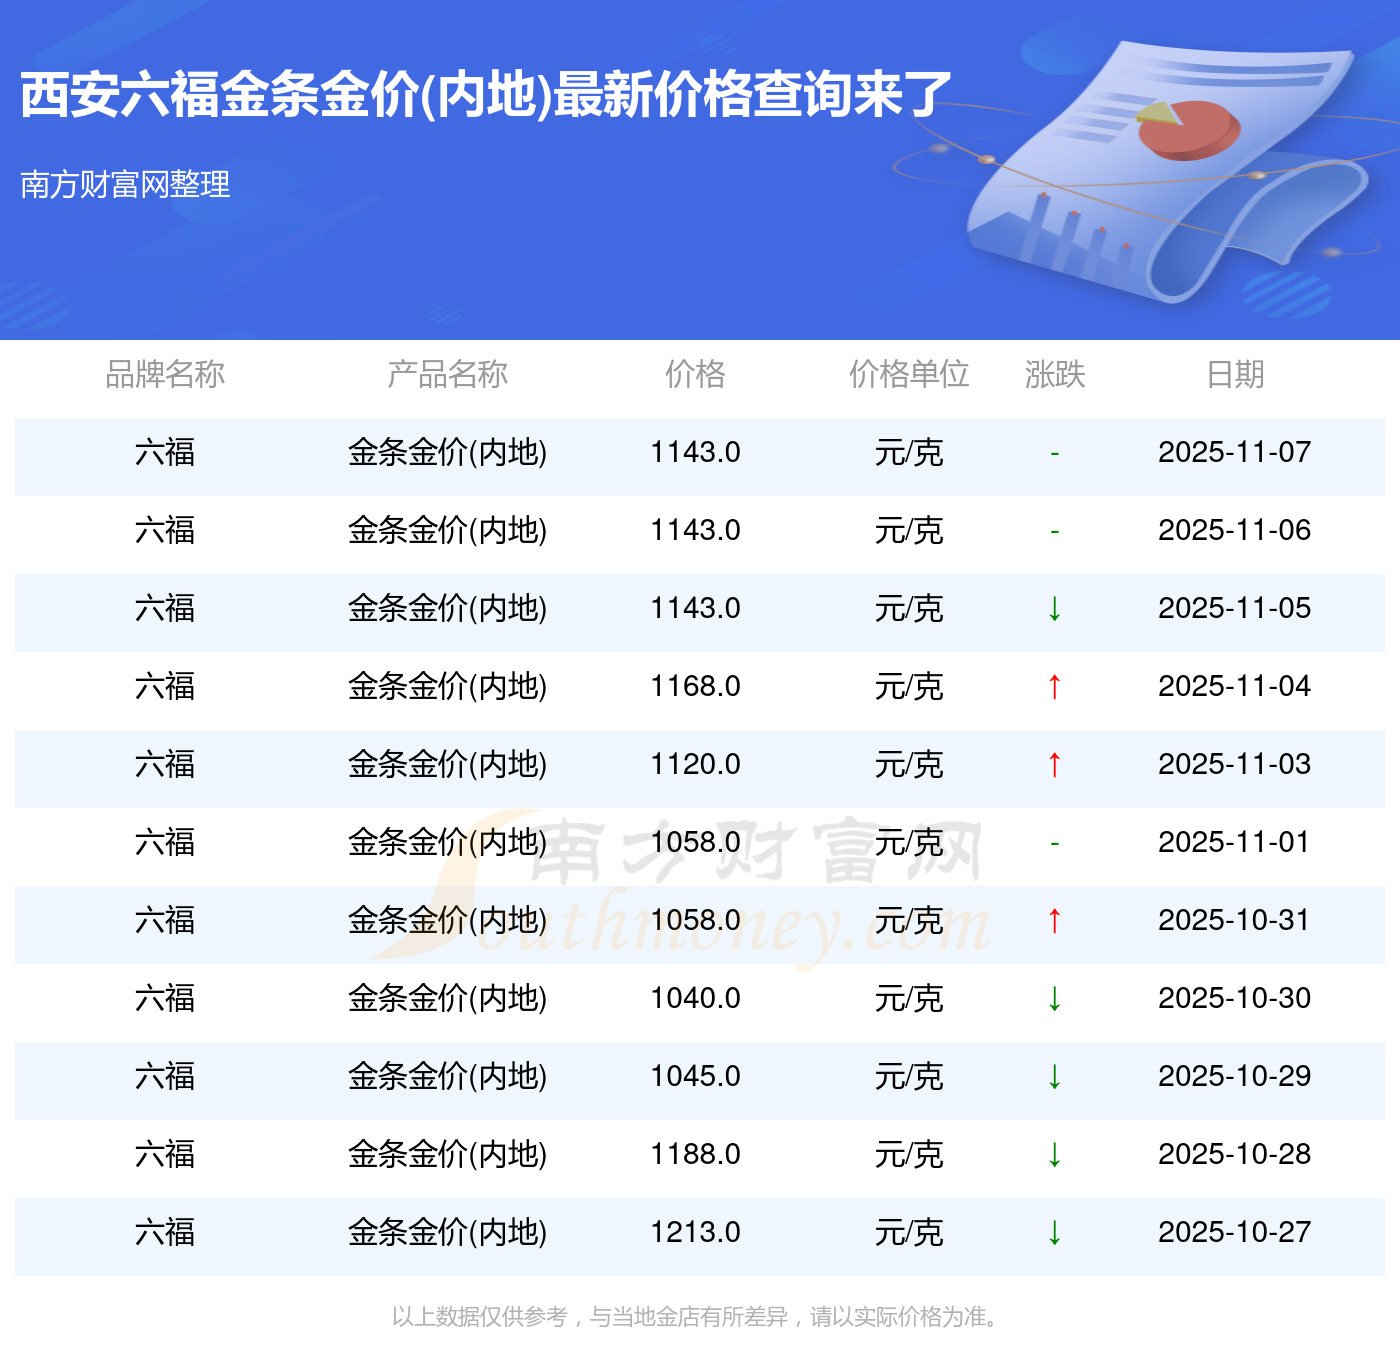The image size is (1400, 1362).
Task: Click the down arrow for 2025-11-05
Action: (x=1054, y=609)
